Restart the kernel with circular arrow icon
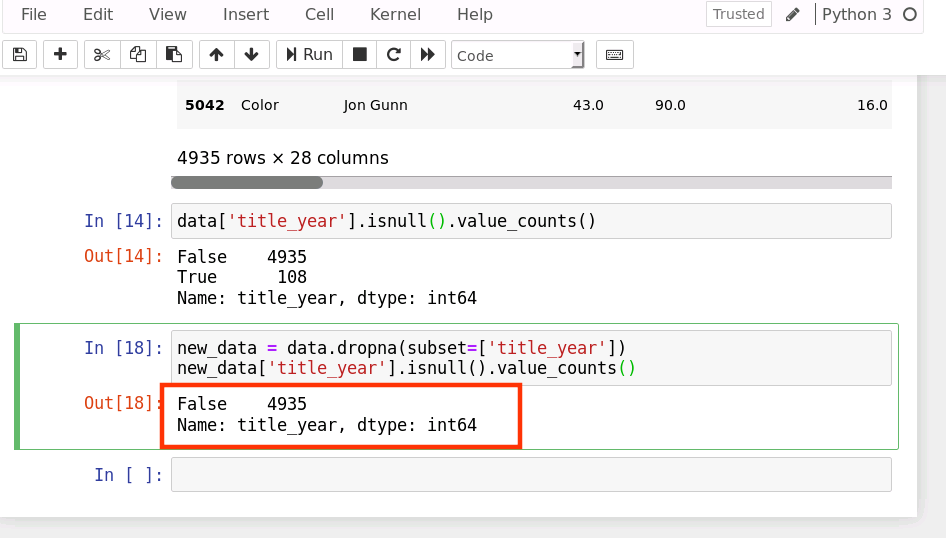946x538 pixels. tap(393, 55)
